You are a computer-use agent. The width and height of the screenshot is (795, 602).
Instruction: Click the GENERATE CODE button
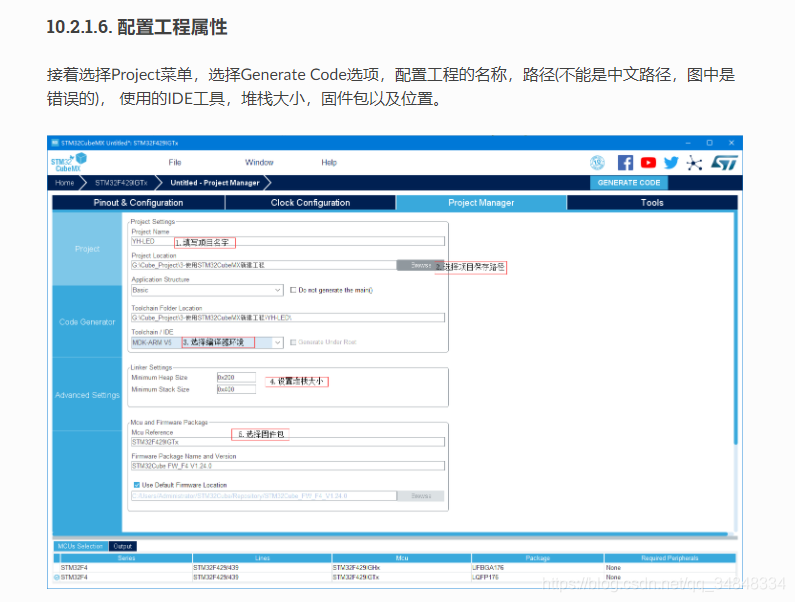point(629,183)
